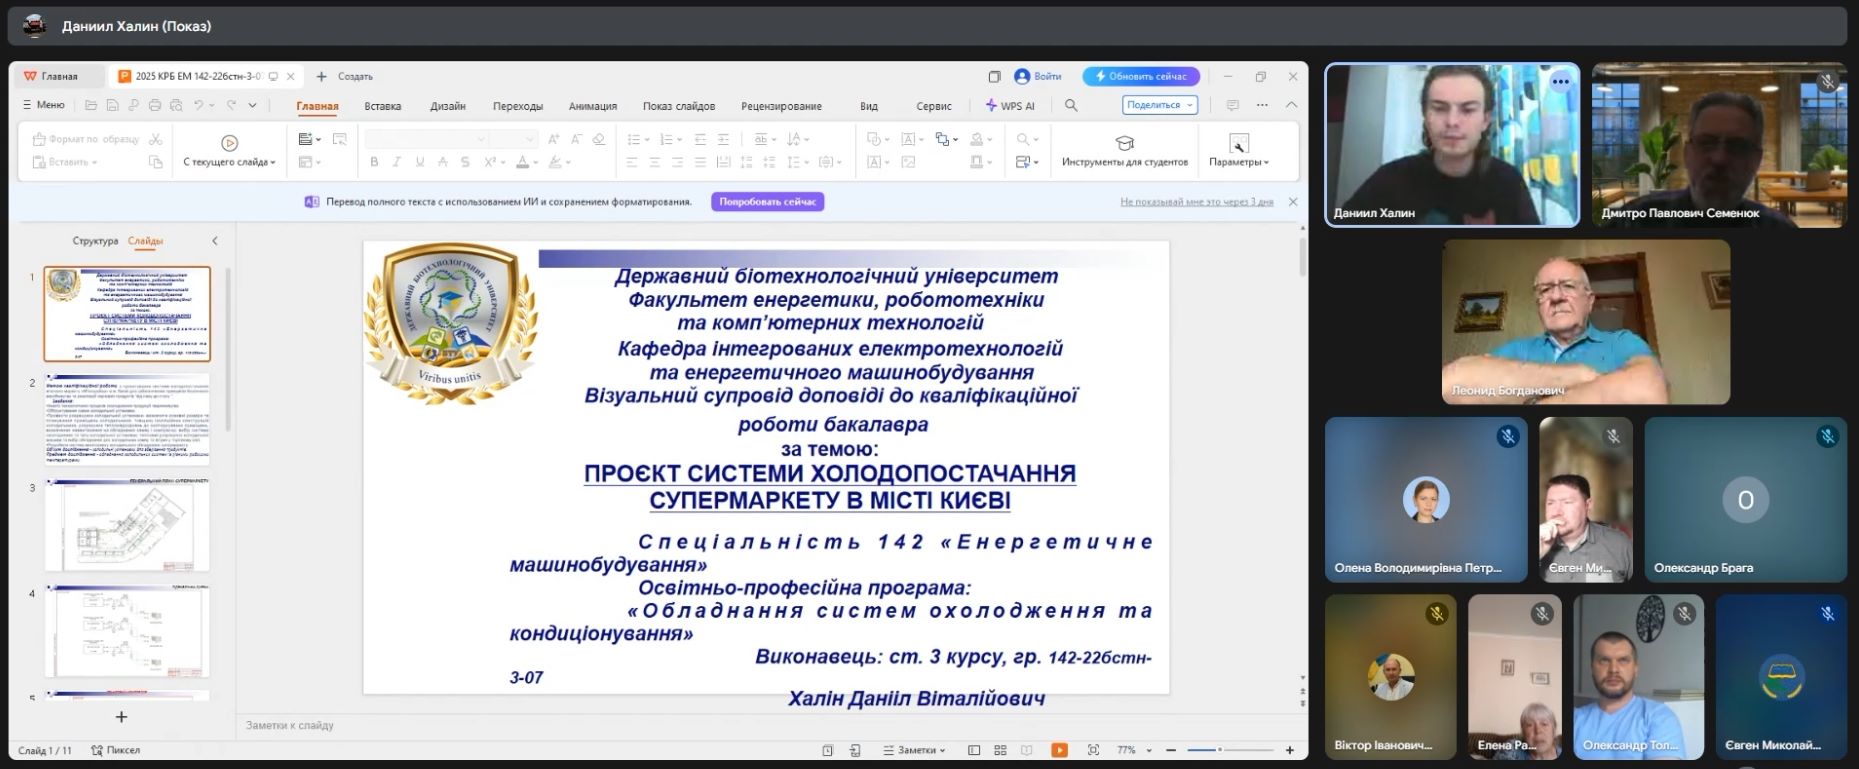
Task: Open the font name combo box
Action: 427,139
